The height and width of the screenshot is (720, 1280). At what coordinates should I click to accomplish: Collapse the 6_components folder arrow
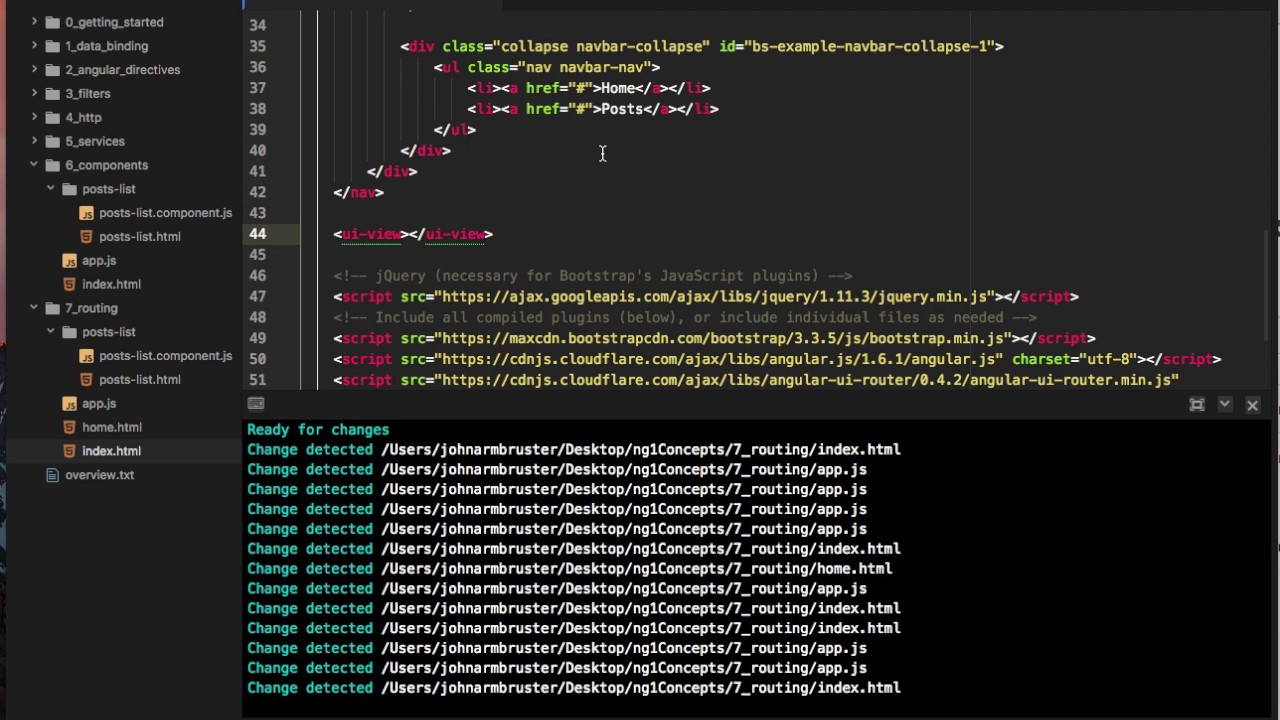[34, 165]
